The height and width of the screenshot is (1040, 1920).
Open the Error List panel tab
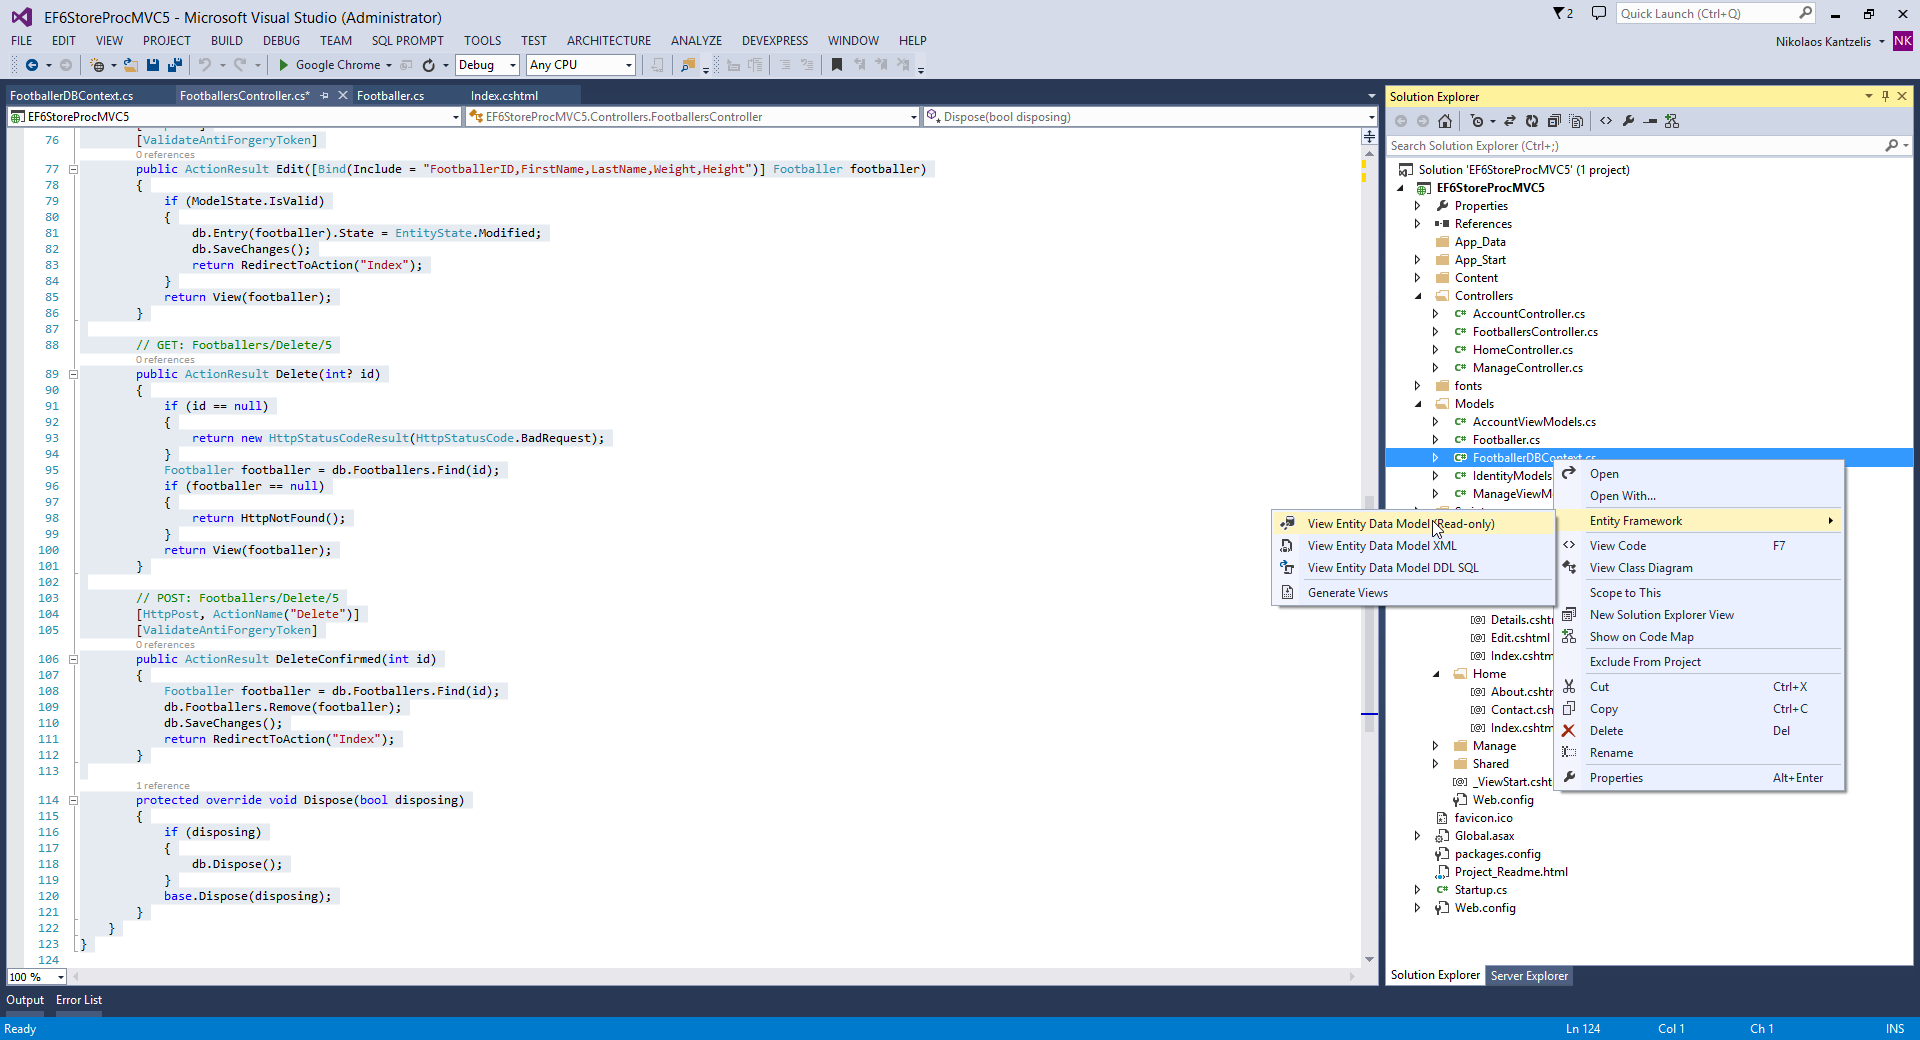(x=79, y=1000)
